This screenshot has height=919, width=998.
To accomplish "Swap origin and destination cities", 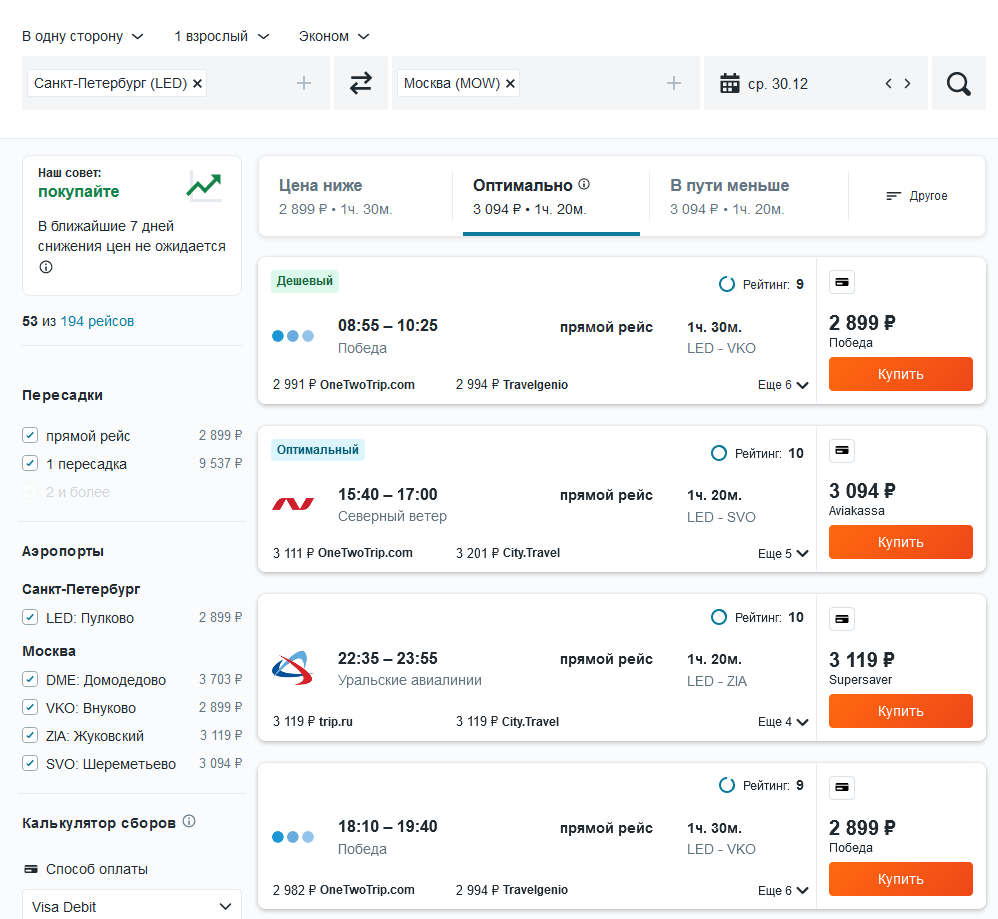I will tap(361, 83).
